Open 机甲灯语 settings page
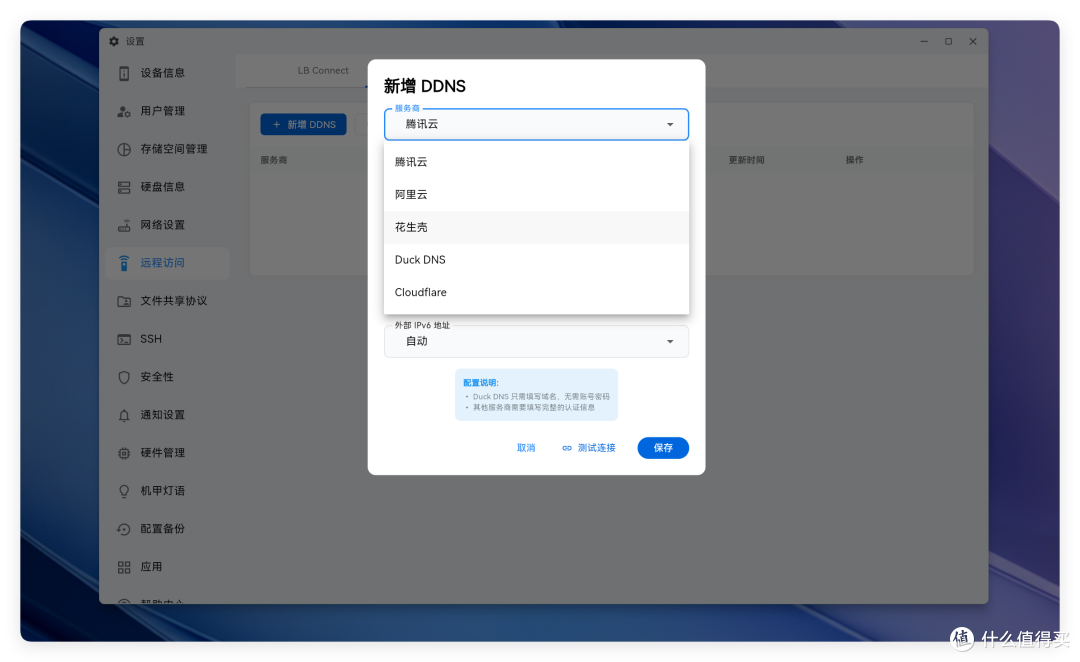This screenshot has height=662, width=1080. point(167,491)
